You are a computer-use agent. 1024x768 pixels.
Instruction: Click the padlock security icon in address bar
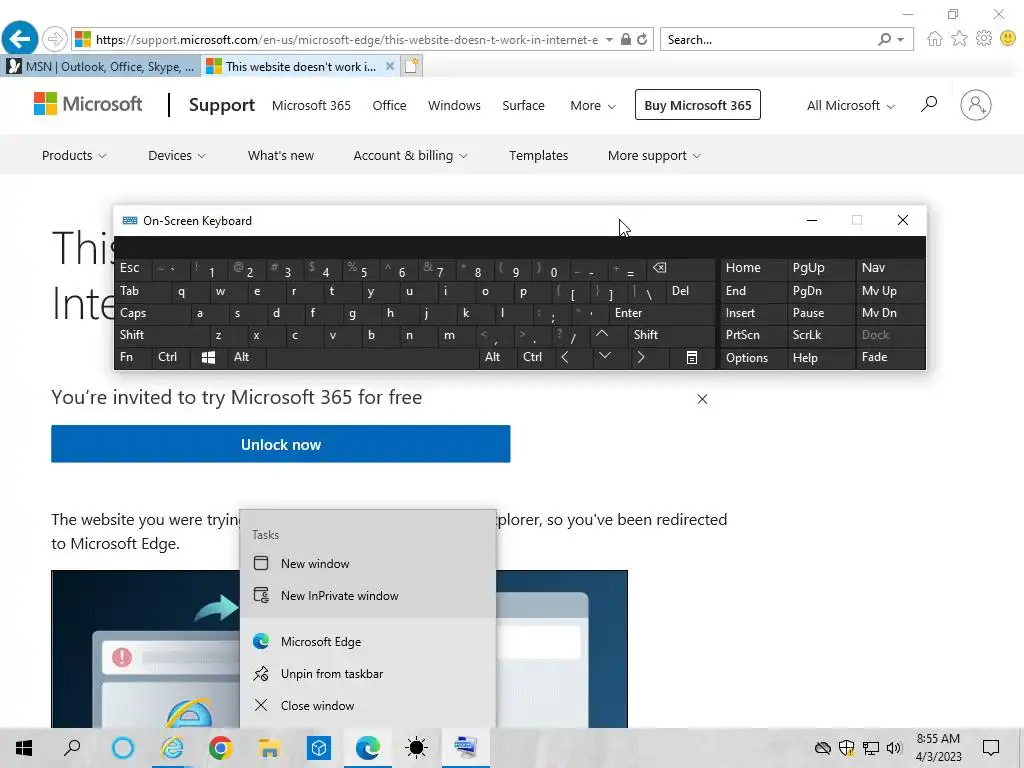(626, 39)
